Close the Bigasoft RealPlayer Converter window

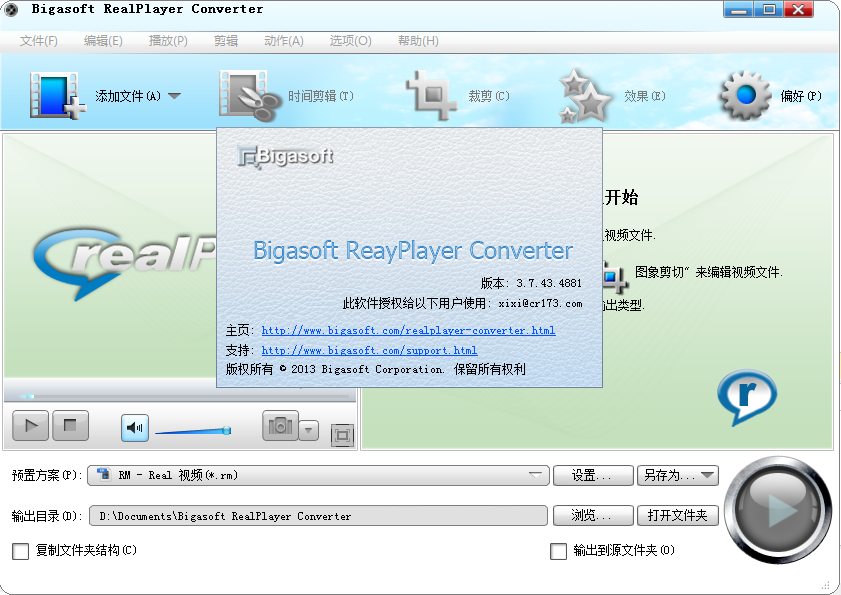click(x=799, y=10)
